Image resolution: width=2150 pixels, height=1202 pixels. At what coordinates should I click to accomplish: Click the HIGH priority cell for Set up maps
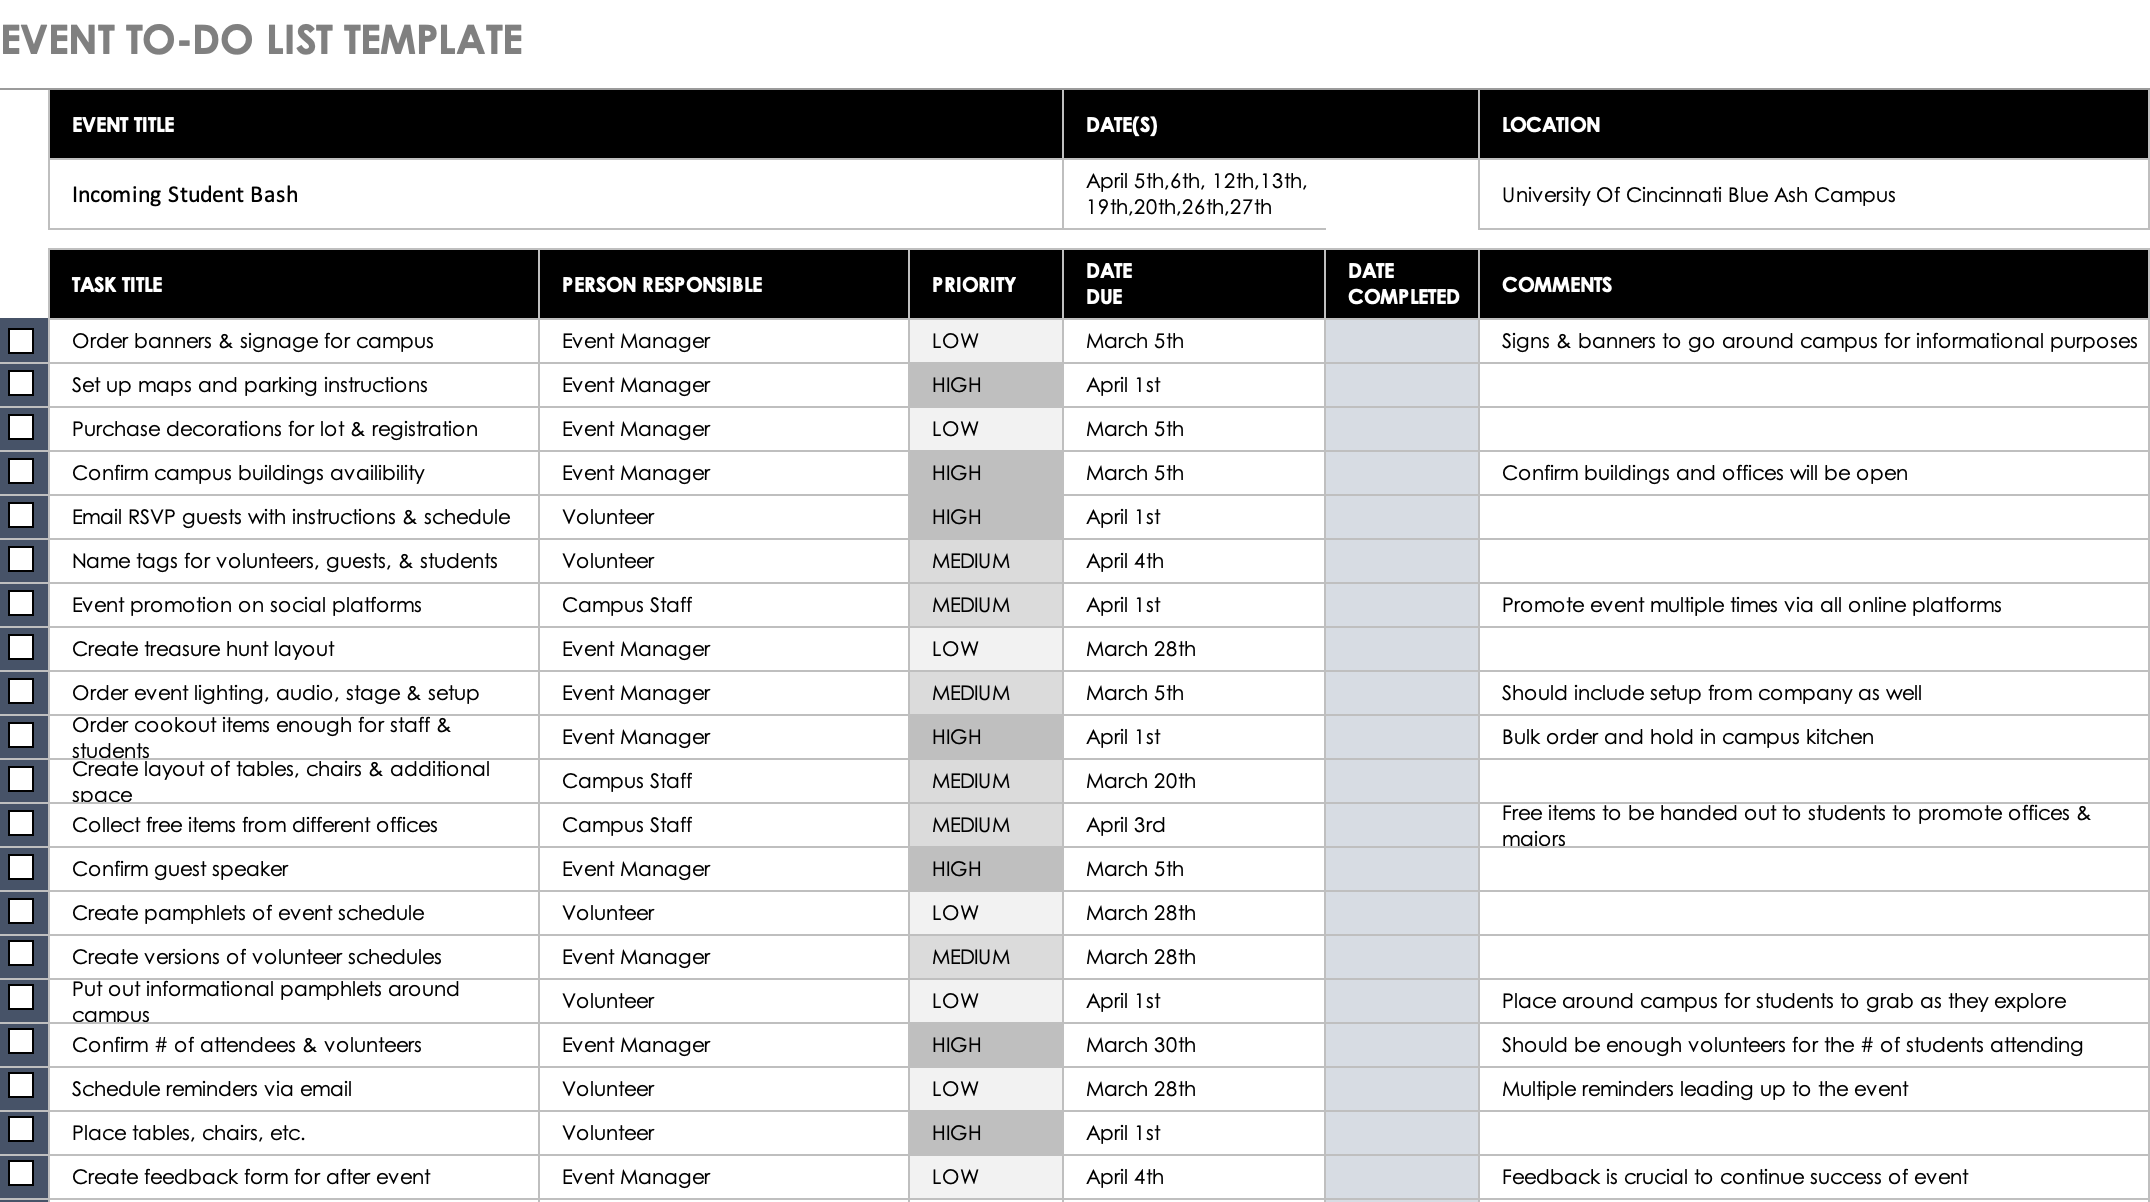click(x=986, y=385)
